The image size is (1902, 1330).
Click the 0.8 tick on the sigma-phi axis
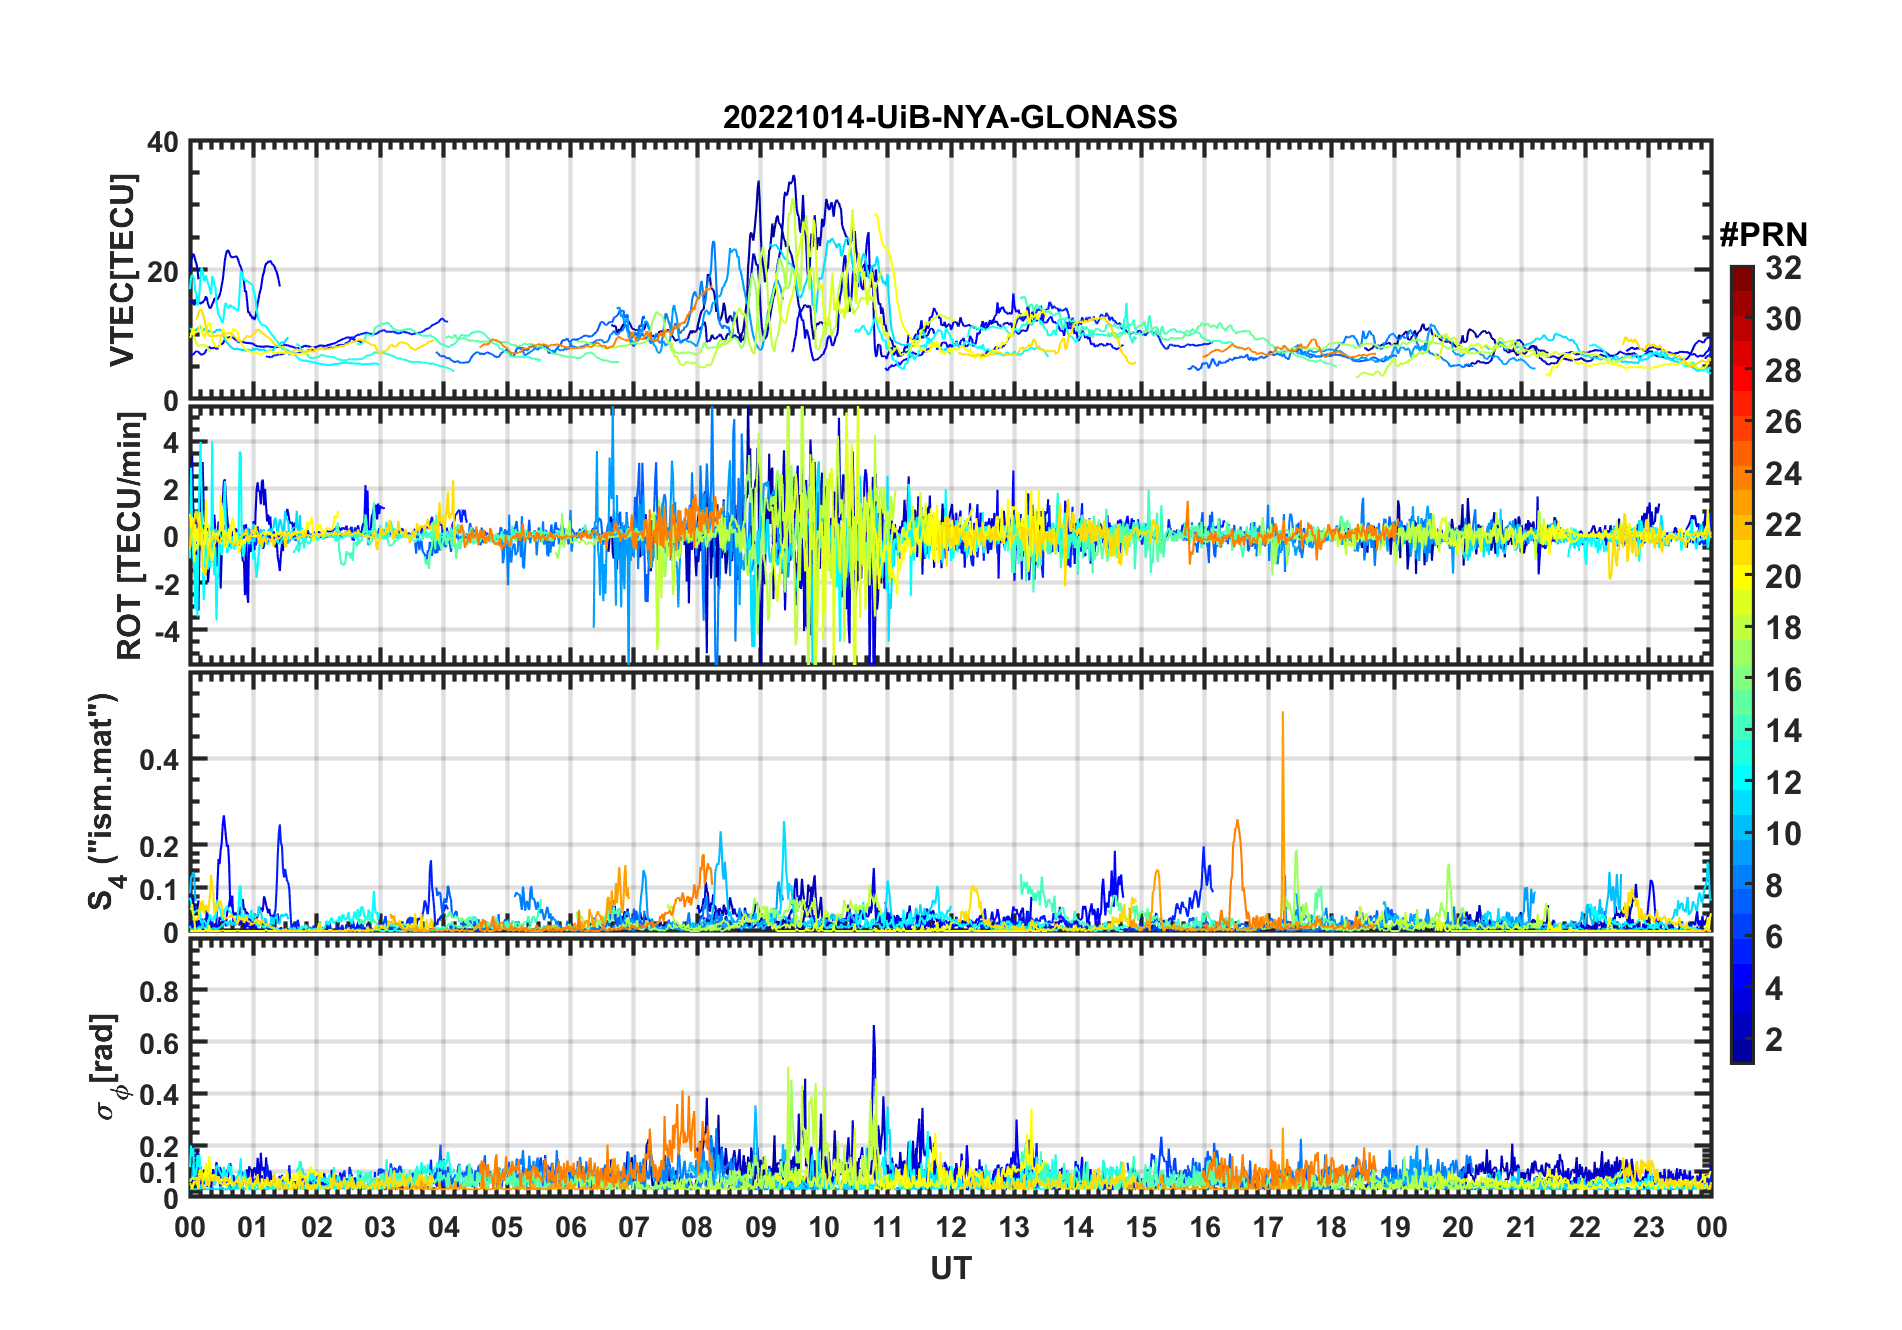(x=160, y=991)
